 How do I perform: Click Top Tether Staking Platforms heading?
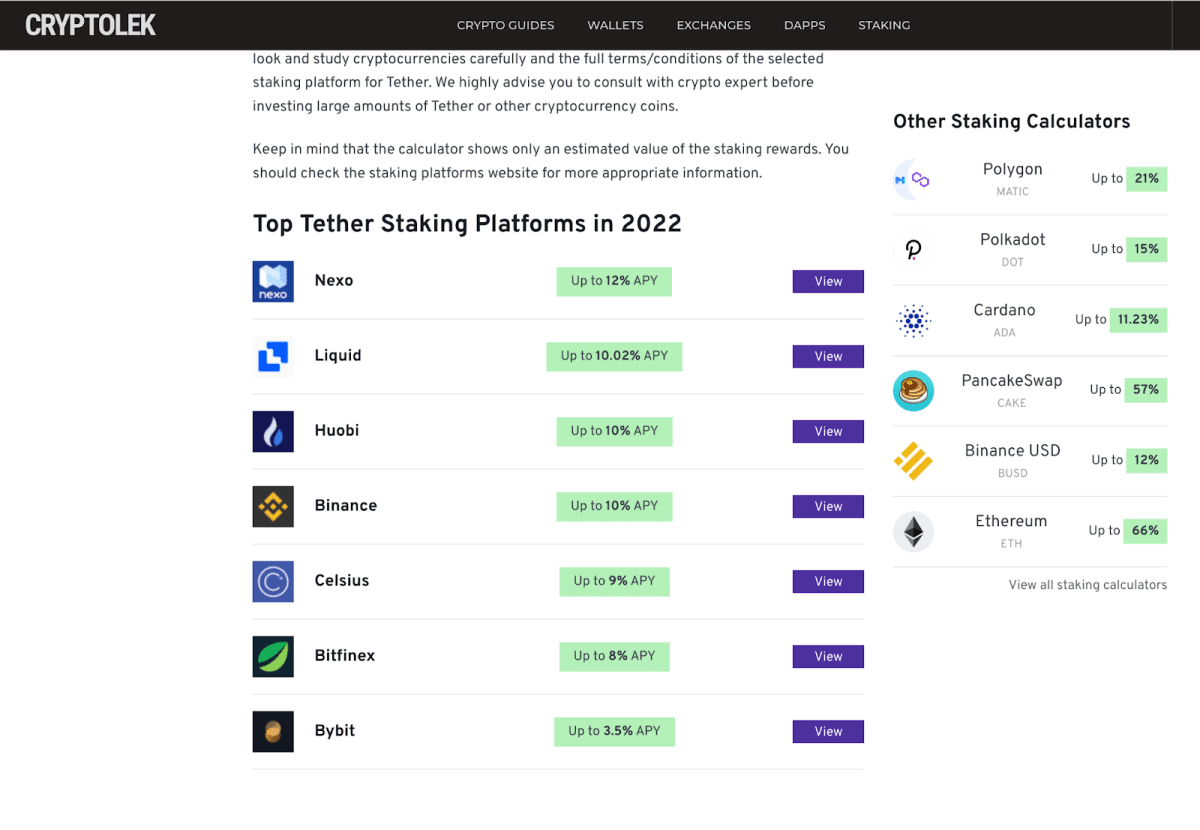tap(467, 224)
